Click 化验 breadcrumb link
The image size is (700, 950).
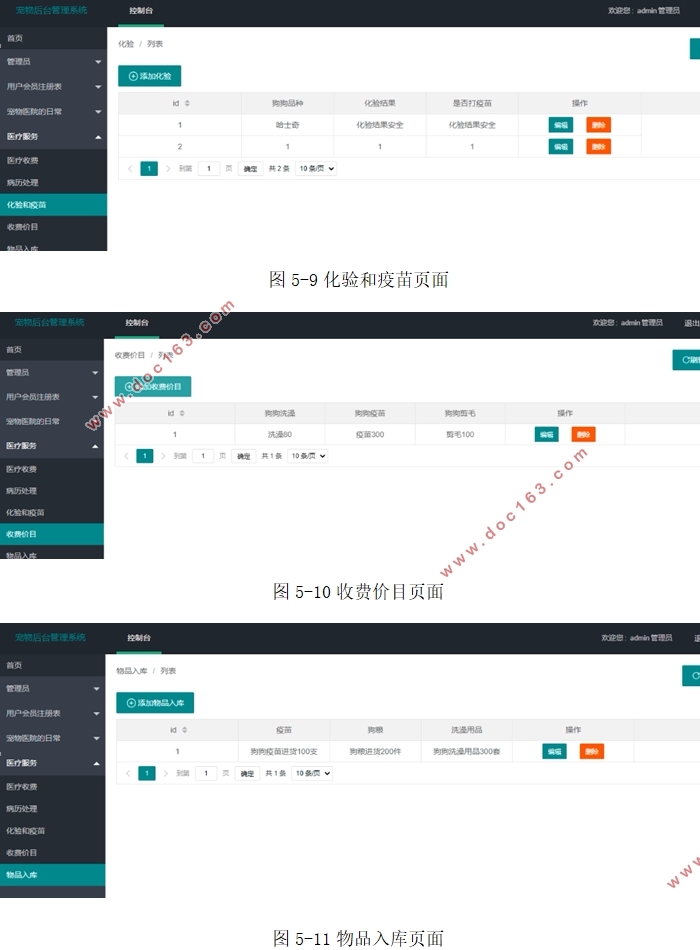126,44
